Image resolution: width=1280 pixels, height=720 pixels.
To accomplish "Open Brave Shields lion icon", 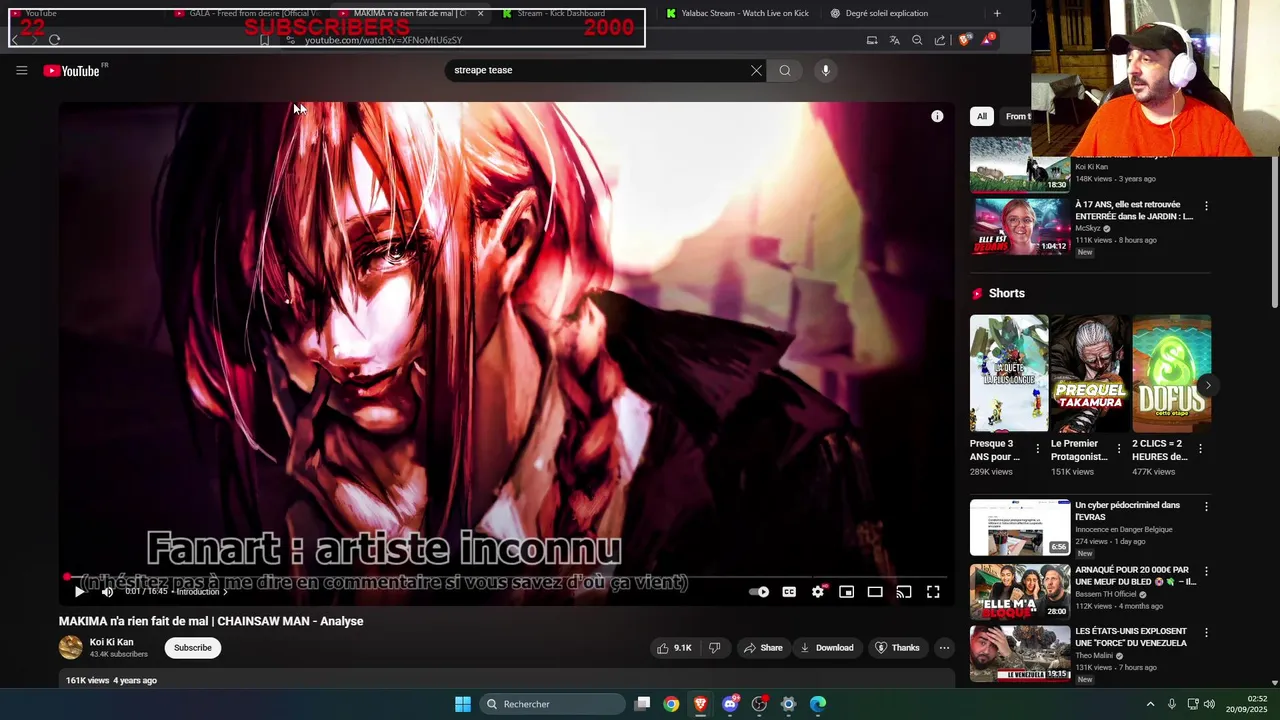I will coord(964,40).
